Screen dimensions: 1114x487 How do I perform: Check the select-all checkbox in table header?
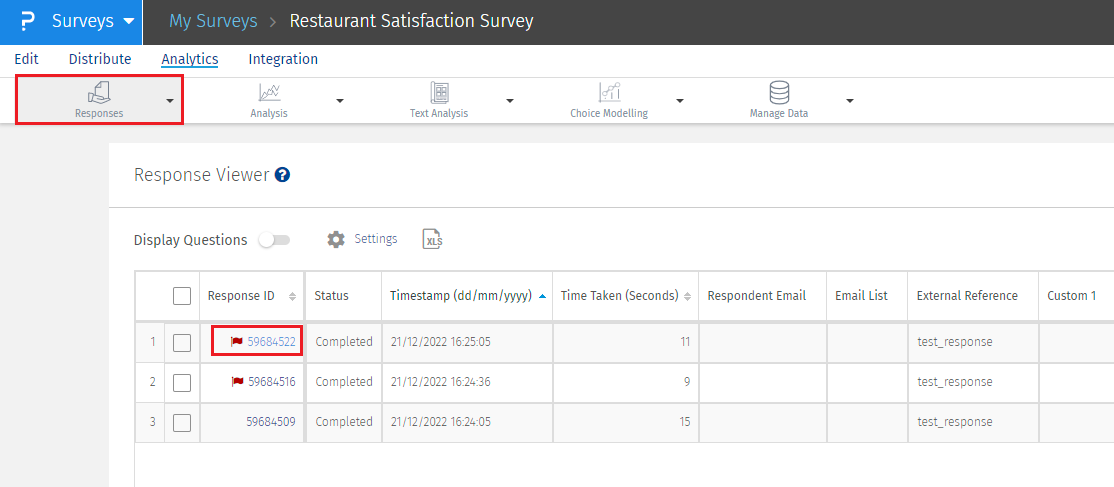pyautogui.click(x=182, y=296)
